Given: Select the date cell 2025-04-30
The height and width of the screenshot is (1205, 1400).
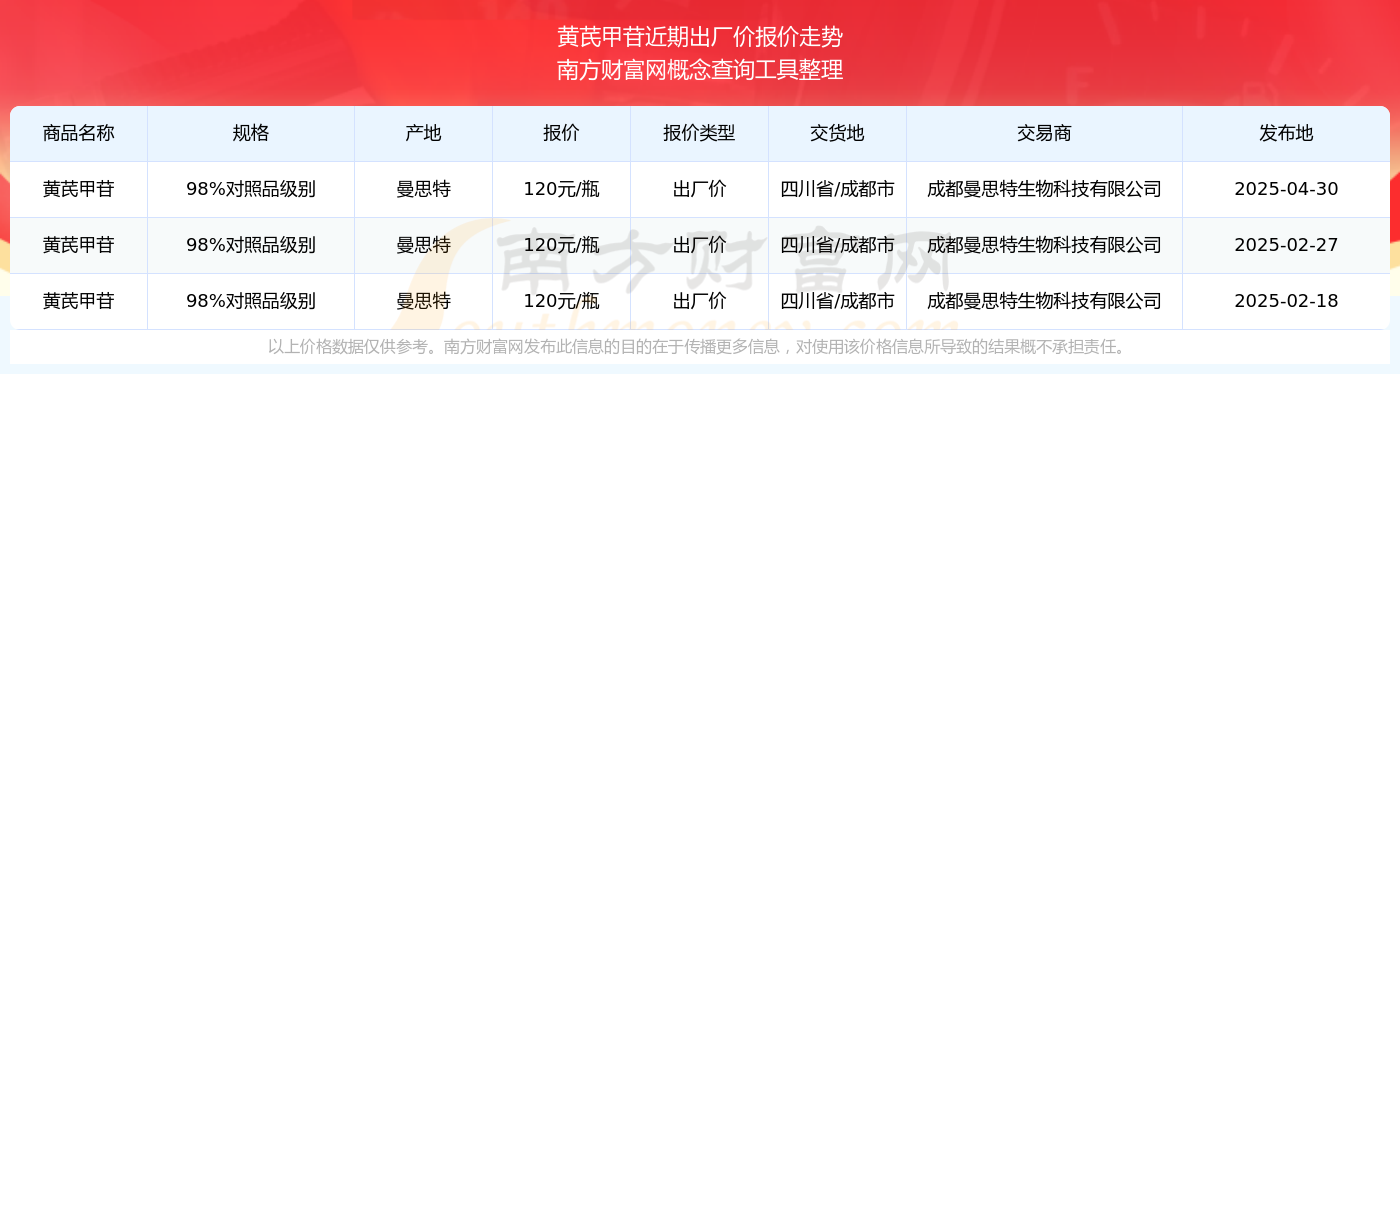Looking at the screenshot, I should (1286, 189).
